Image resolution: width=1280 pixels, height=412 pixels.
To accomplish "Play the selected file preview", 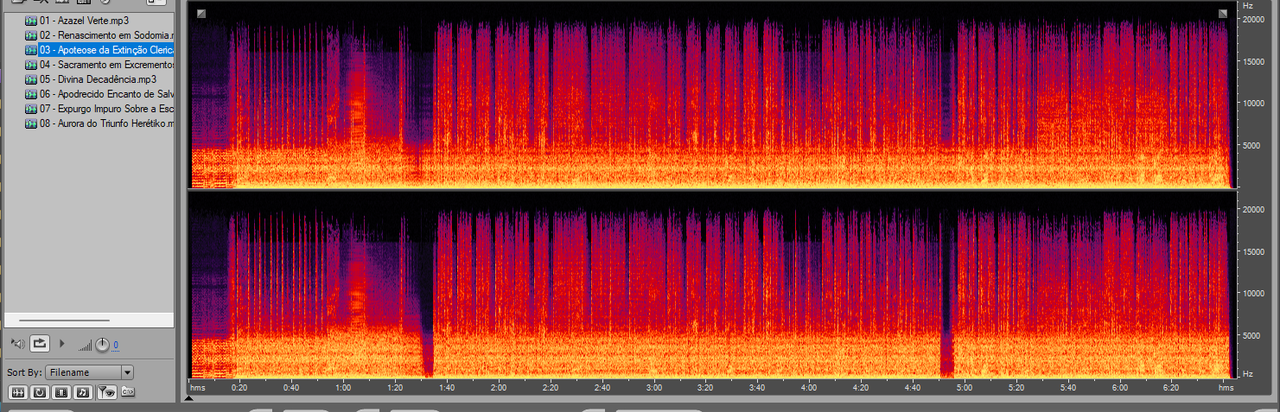I will [x=62, y=344].
